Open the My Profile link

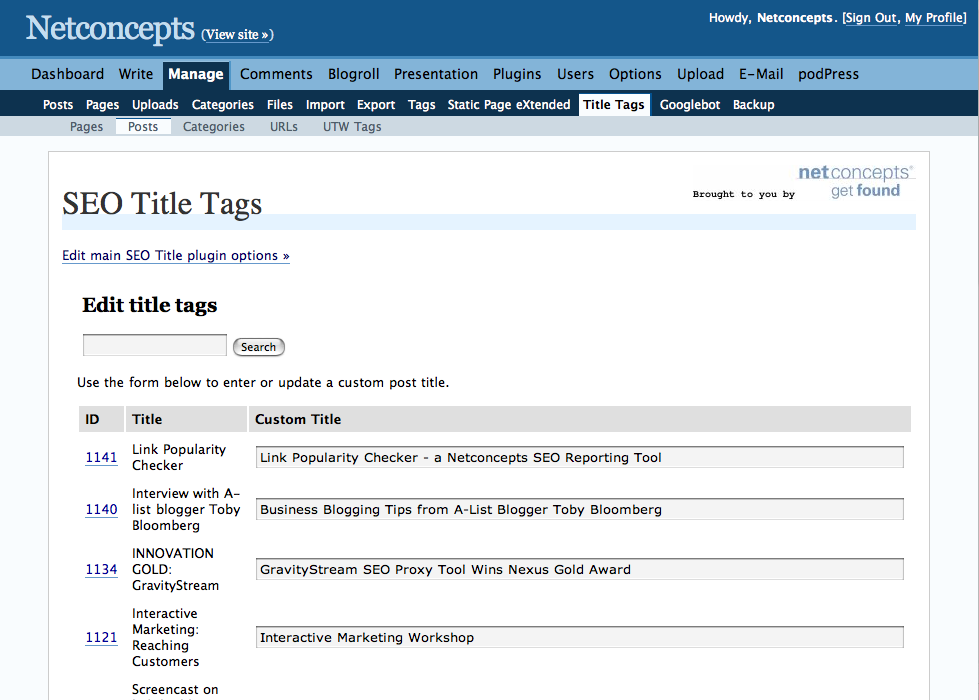(x=934, y=18)
